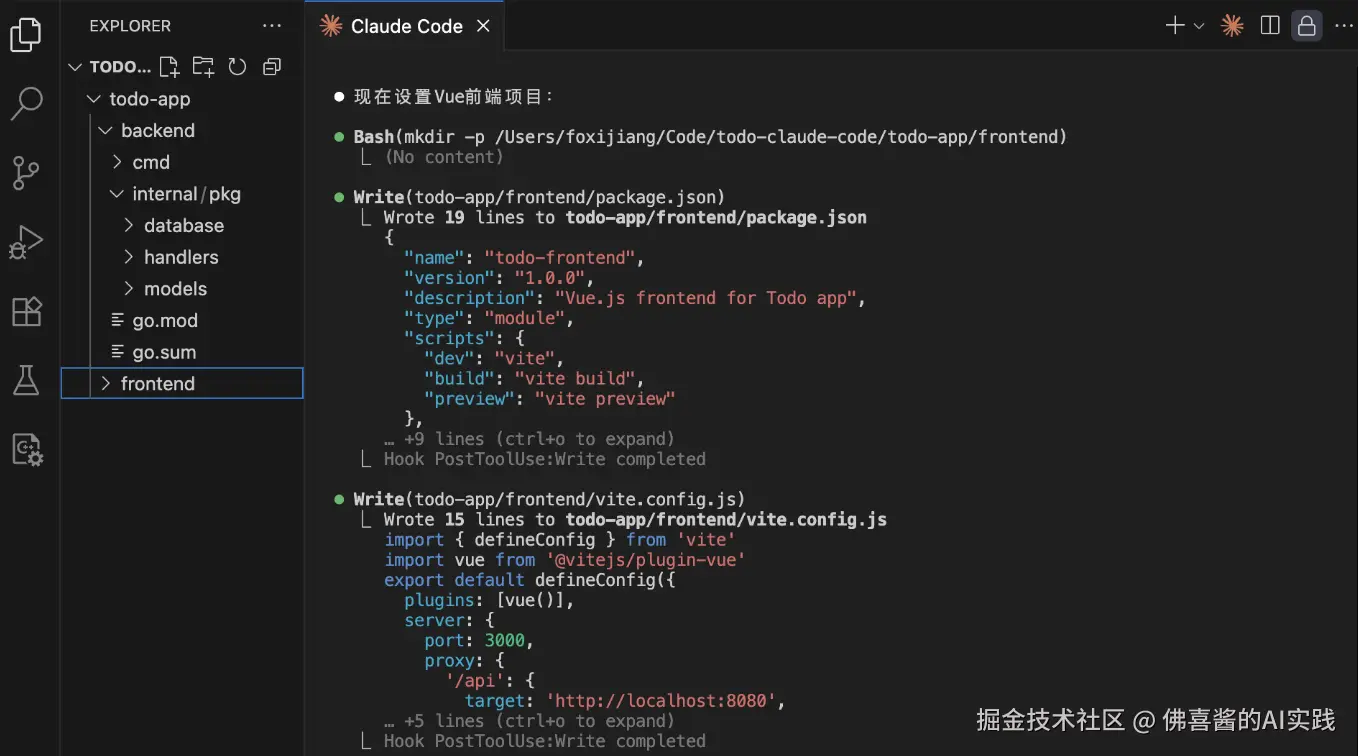This screenshot has height=756, width=1358.
Task: Switch to the Claude Code tab
Action: [406, 26]
